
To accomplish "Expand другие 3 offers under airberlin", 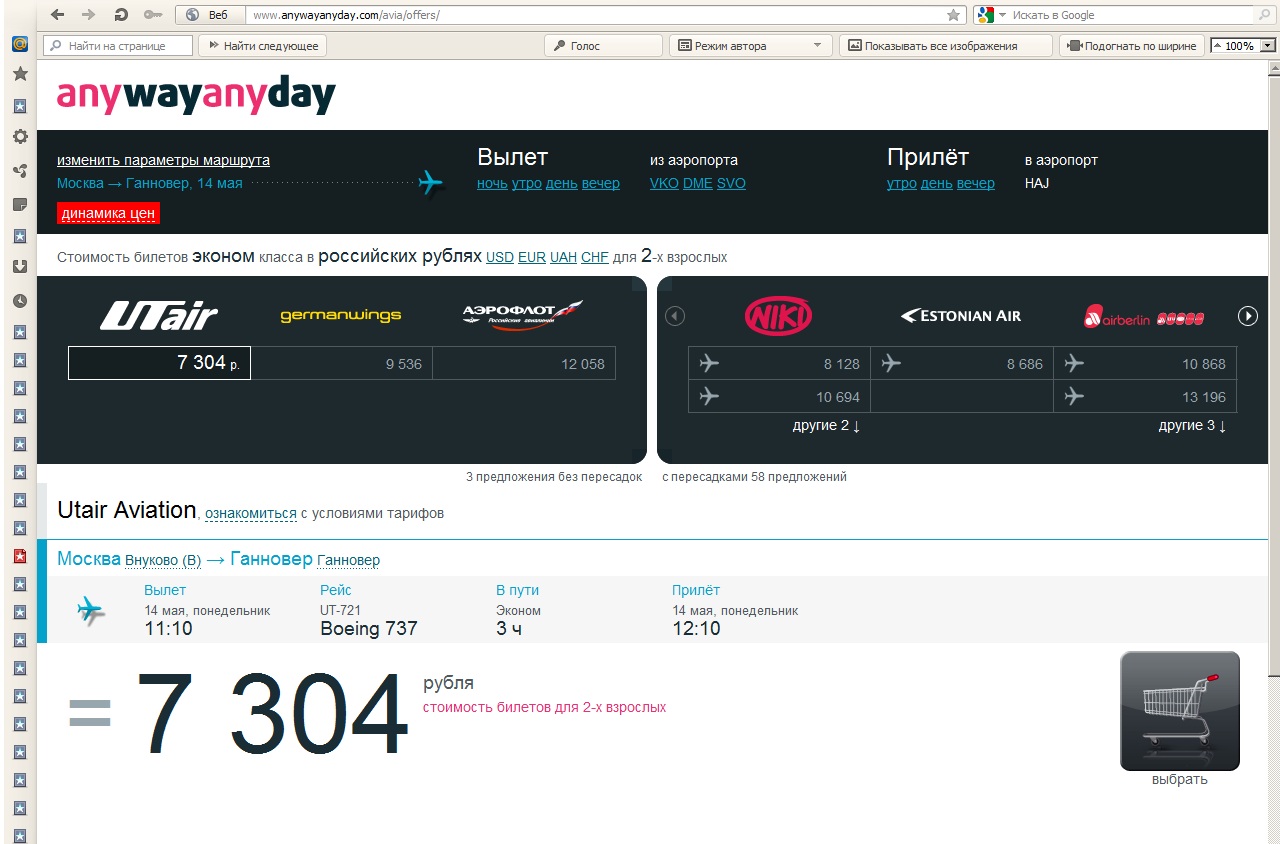I will click(x=1192, y=426).
